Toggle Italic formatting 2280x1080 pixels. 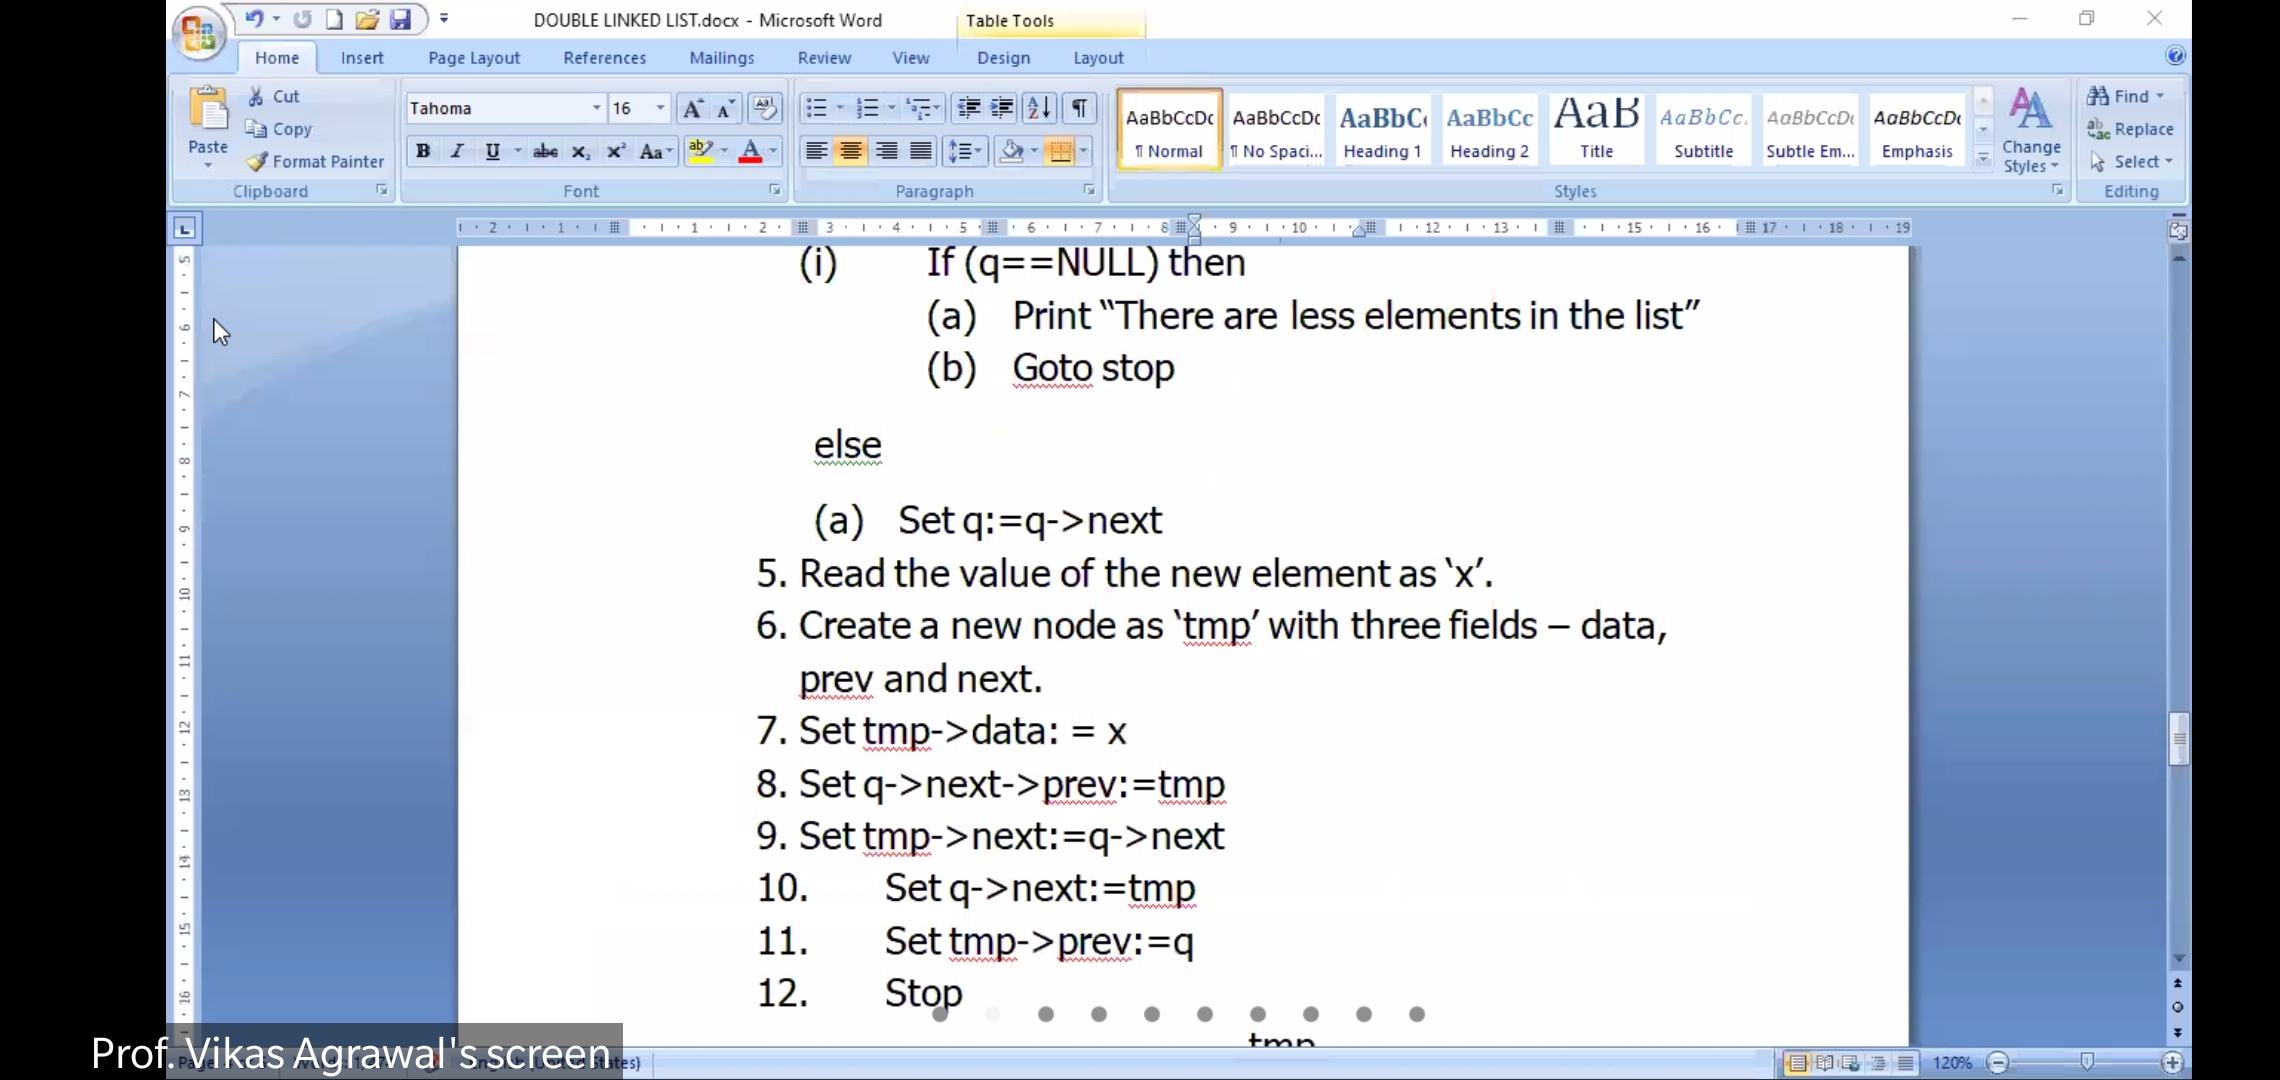click(x=457, y=151)
